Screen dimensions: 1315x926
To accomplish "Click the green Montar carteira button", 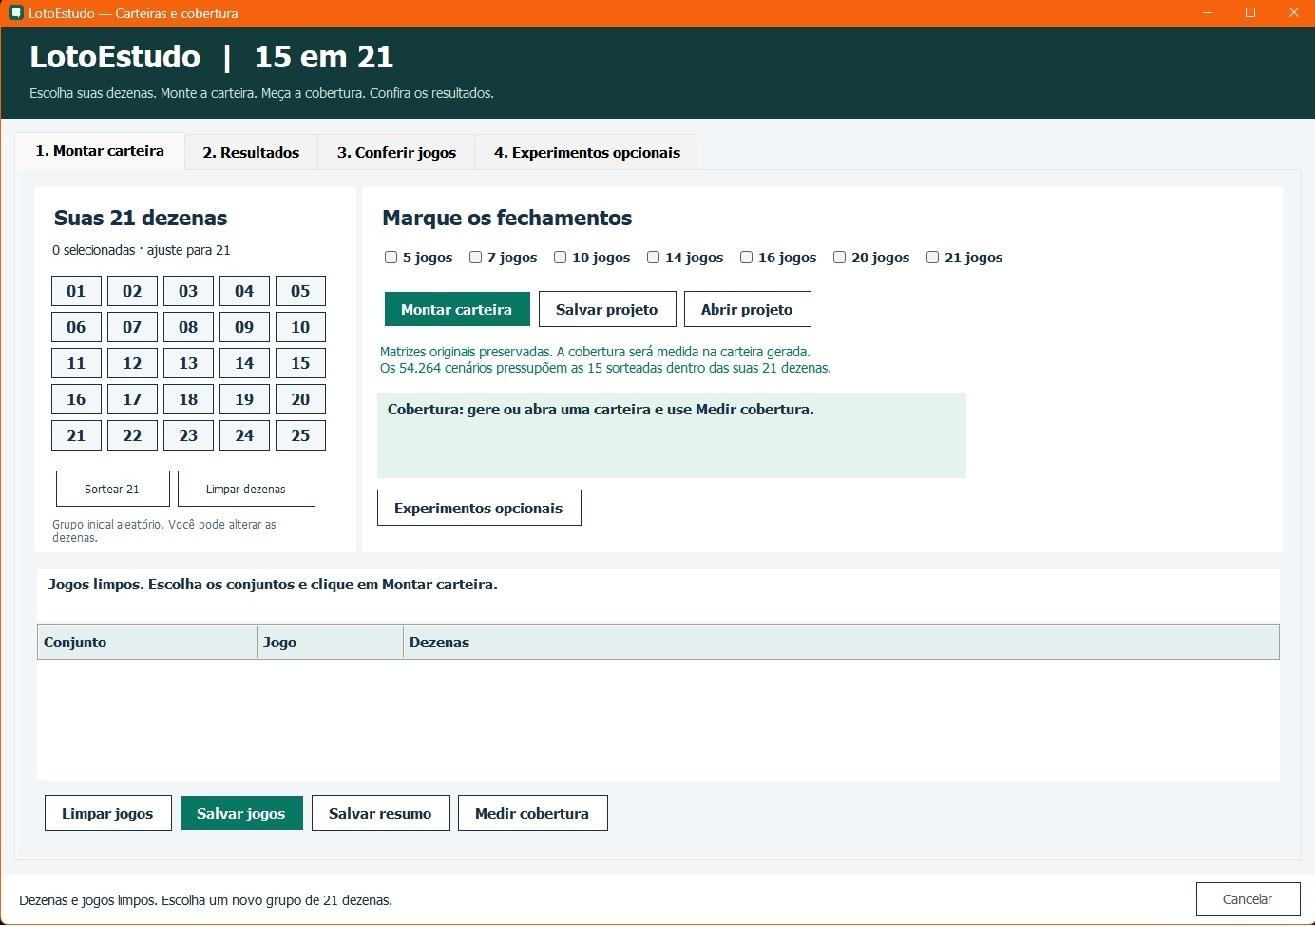I will (x=457, y=309).
